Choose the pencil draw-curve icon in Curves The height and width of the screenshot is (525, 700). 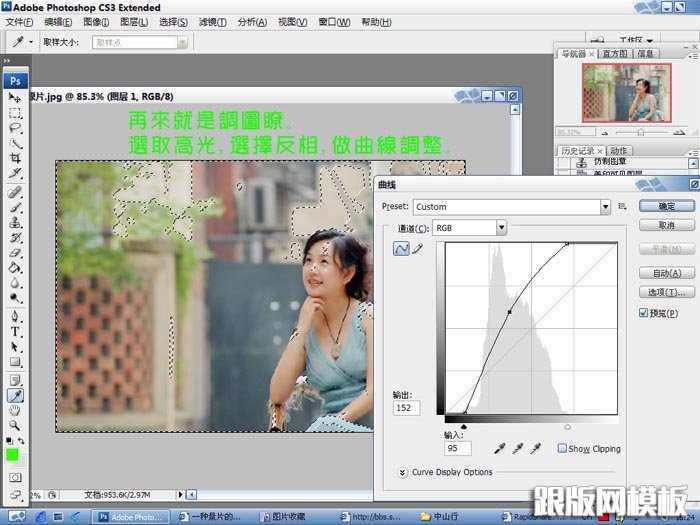tap(417, 249)
